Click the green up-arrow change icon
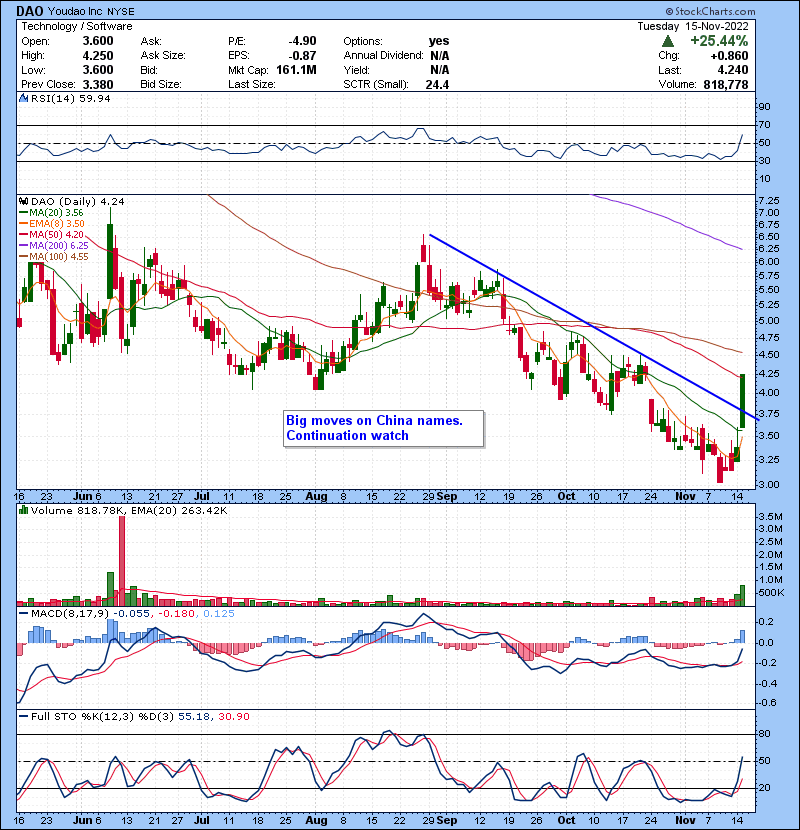Image resolution: width=800 pixels, height=830 pixels. [668, 41]
